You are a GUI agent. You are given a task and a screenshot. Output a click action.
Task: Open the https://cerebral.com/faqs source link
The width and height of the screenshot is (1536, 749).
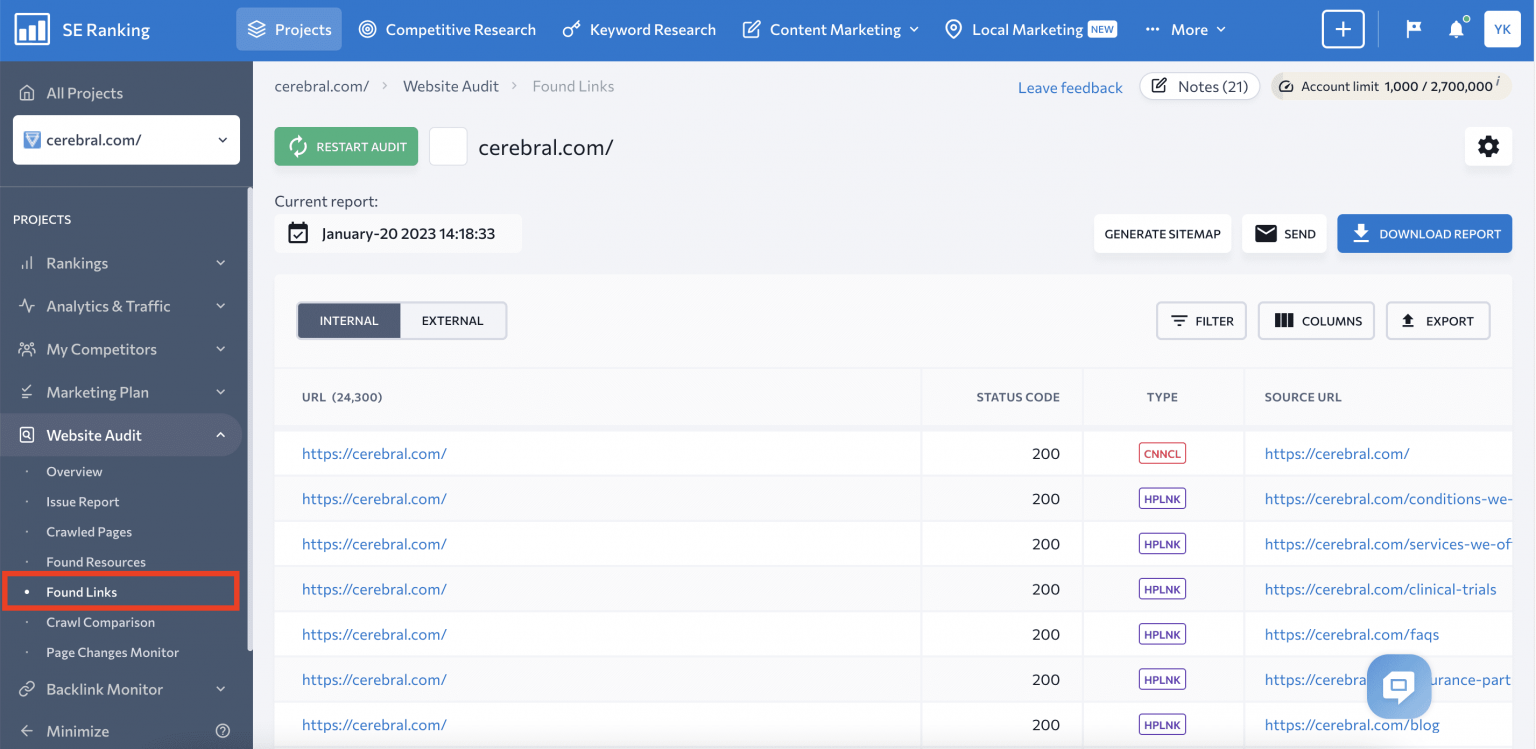point(1352,634)
